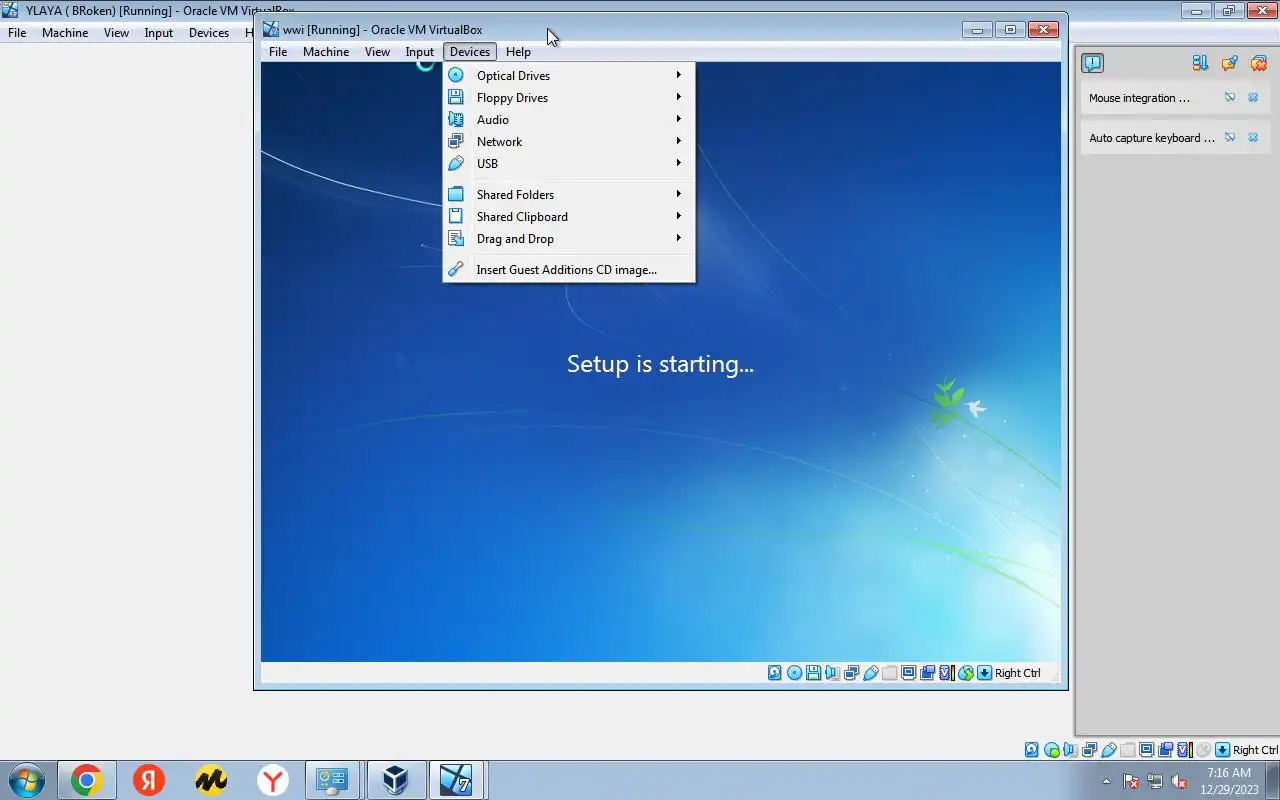Open the volume tray icon
This screenshot has height=800, width=1280.
point(1179,781)
